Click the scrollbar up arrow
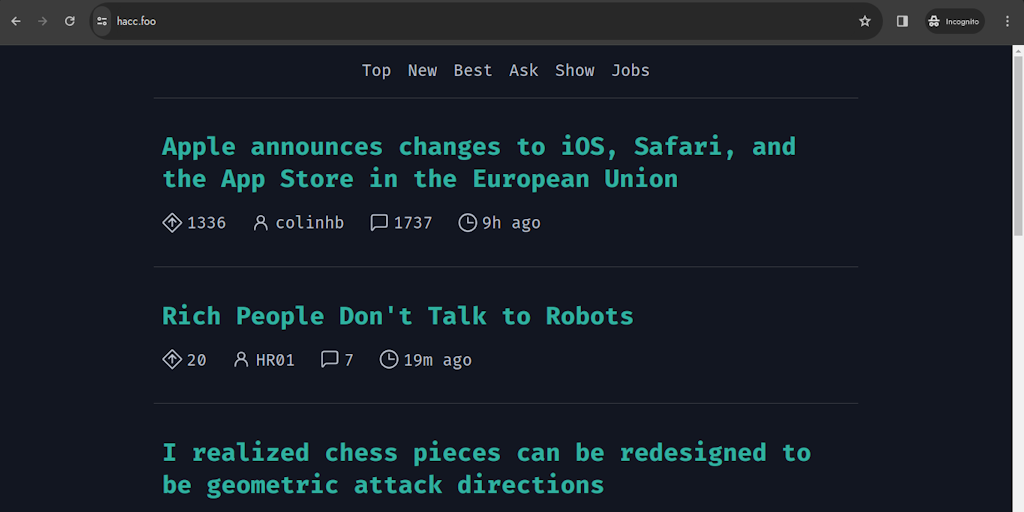The width and height of the screenshot is (1024, 512). (x=1018, y=50)
